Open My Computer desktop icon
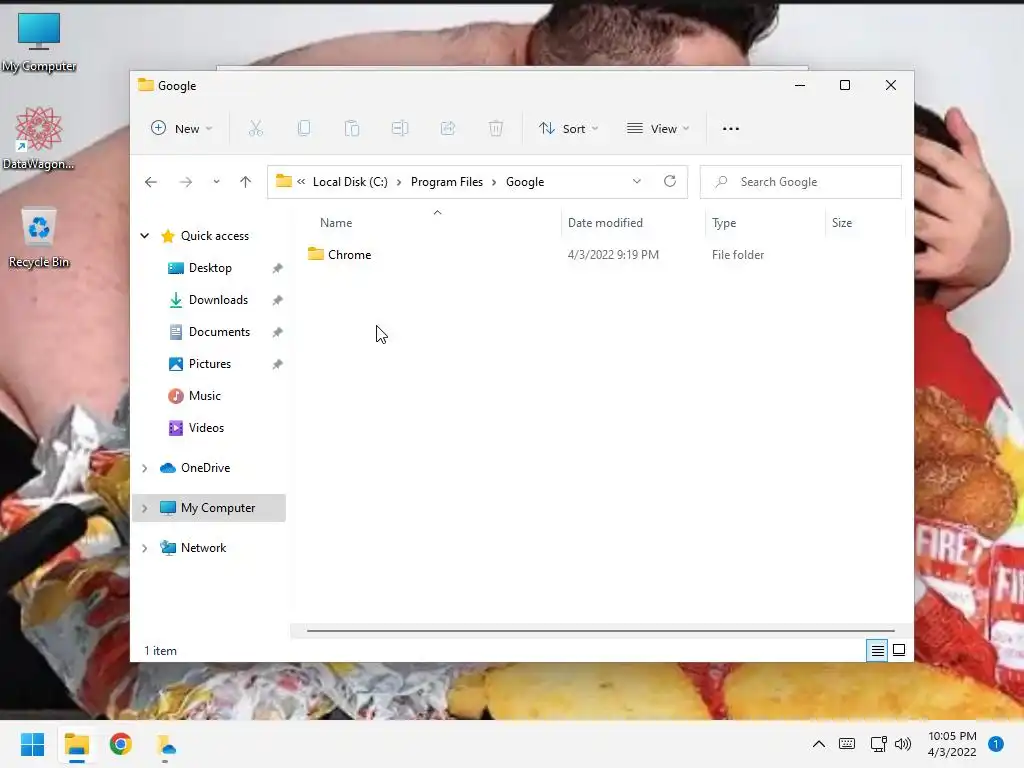Screen dimensions: 1024x768 point(39,42)
